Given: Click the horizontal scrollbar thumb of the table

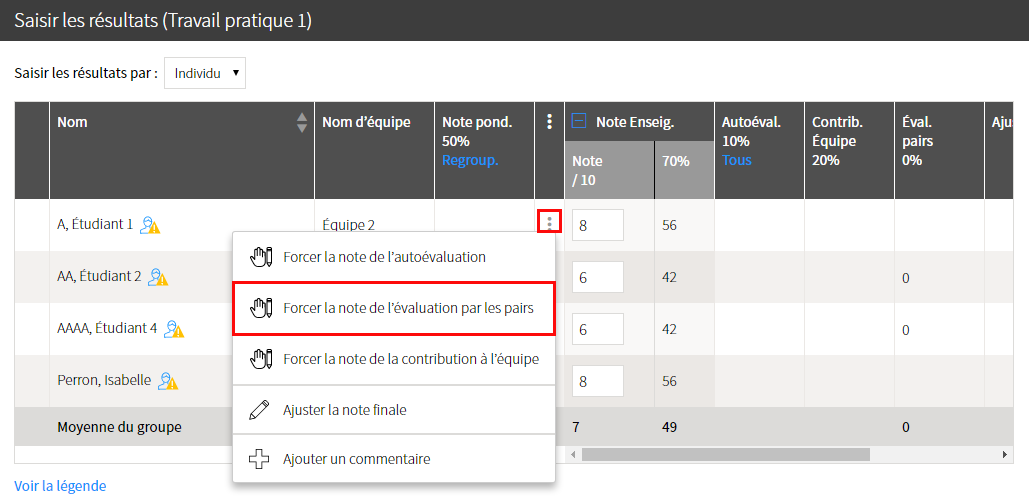Looking at the screenshot, I should point(726,455).
